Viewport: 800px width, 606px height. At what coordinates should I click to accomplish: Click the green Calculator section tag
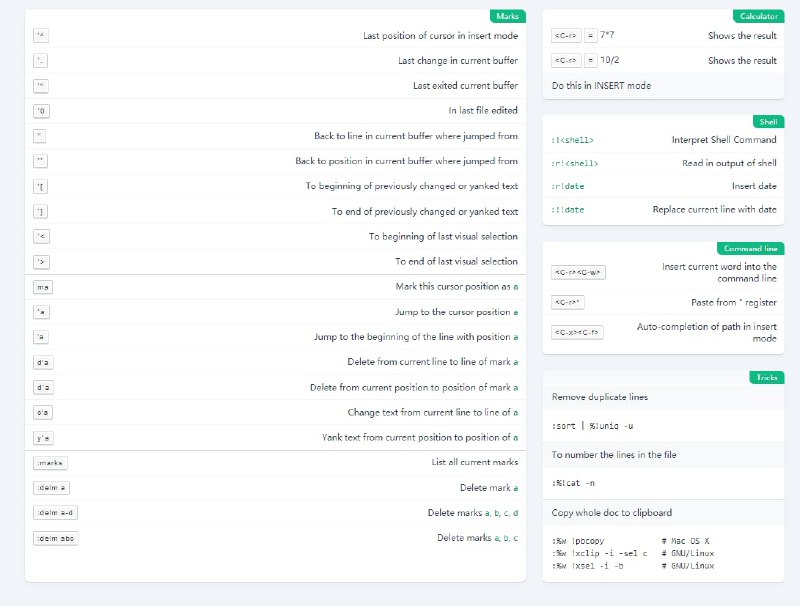758,17
